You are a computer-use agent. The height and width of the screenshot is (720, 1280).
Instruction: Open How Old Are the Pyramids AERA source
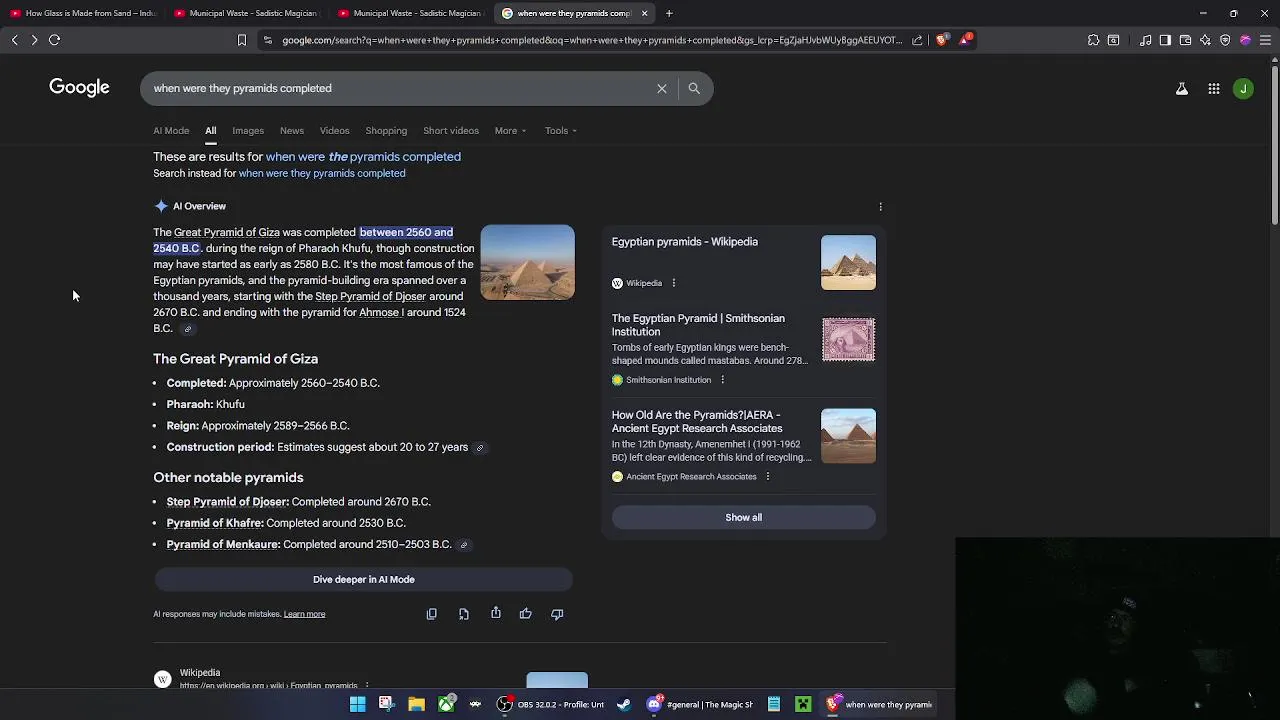tap(697, 422)
